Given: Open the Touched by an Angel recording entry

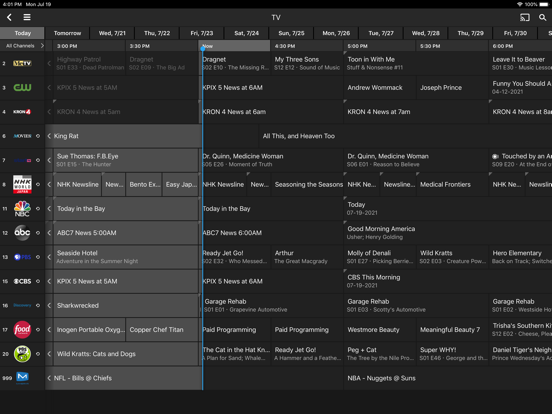Looking at the screenshot, I should (520, 160).
